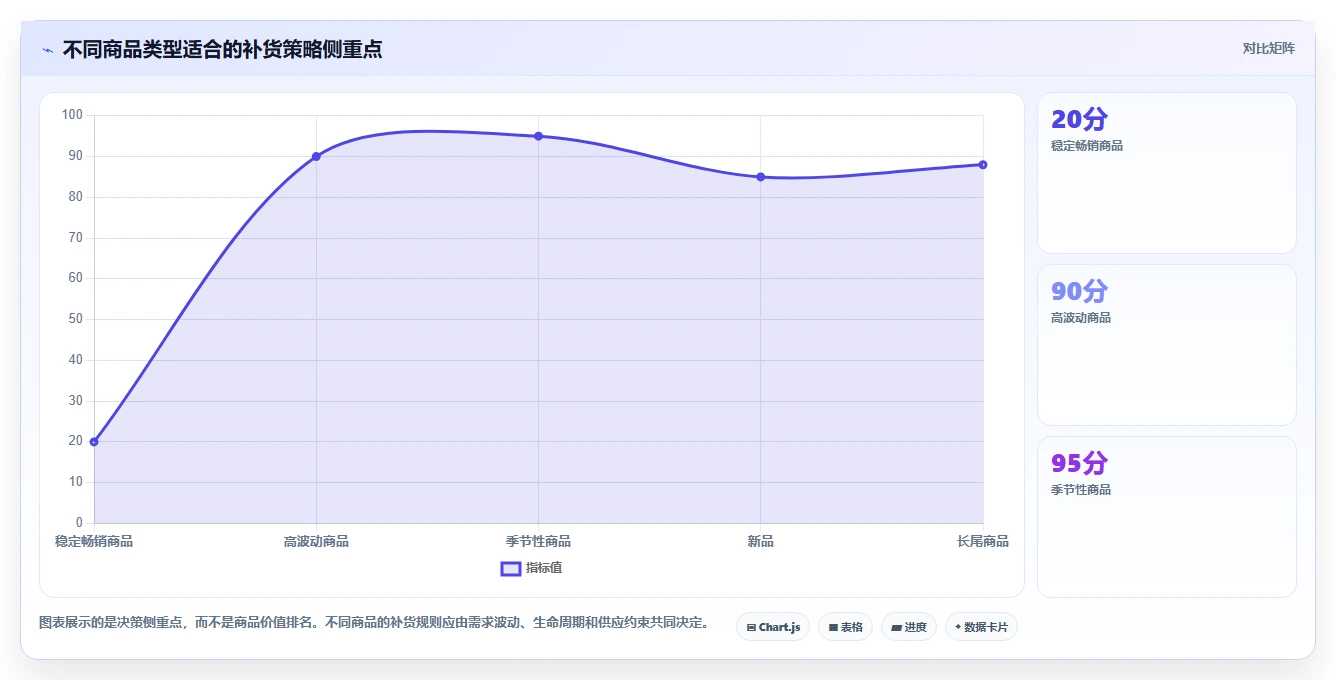
Task: Click the 表格 tag chip
Action: click(x=845, y=627)
